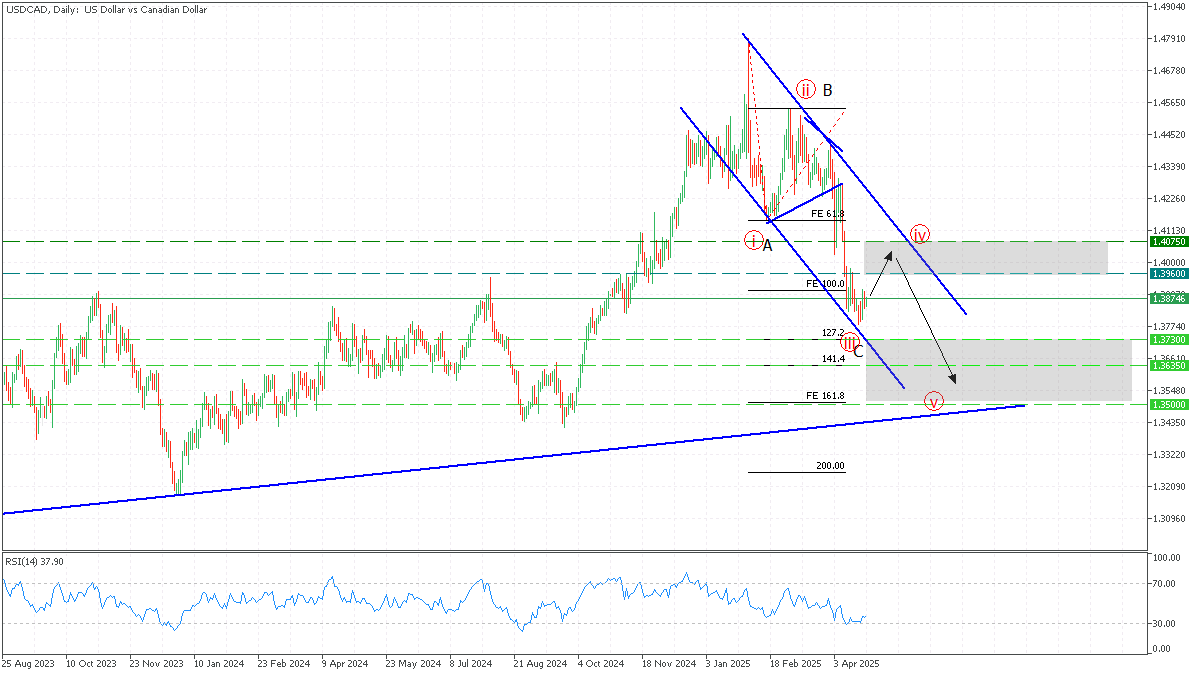The width and height of the screenshot is (1200, 675).
Task: Click the RSI 100.00 scale label
Action: pos(1166,558)
